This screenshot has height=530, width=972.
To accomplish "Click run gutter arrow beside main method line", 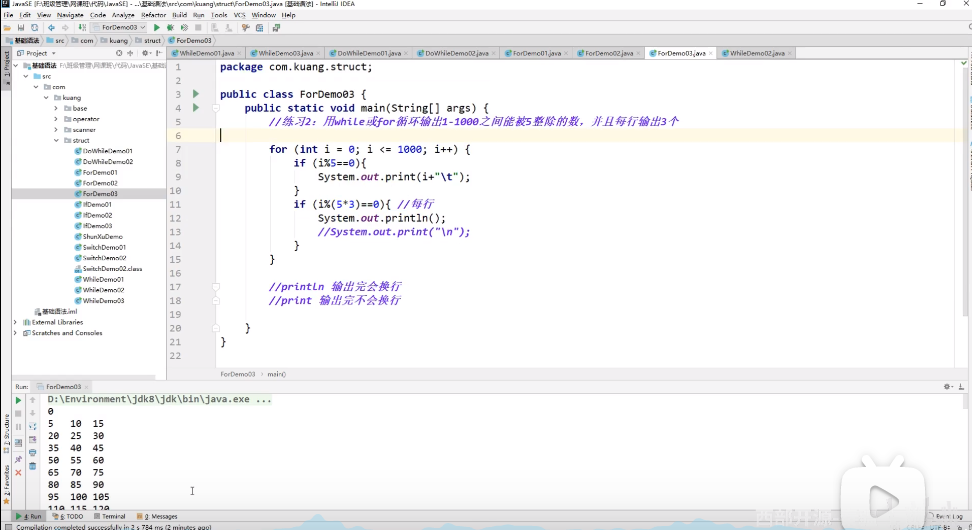I will [x=196, y=108].
